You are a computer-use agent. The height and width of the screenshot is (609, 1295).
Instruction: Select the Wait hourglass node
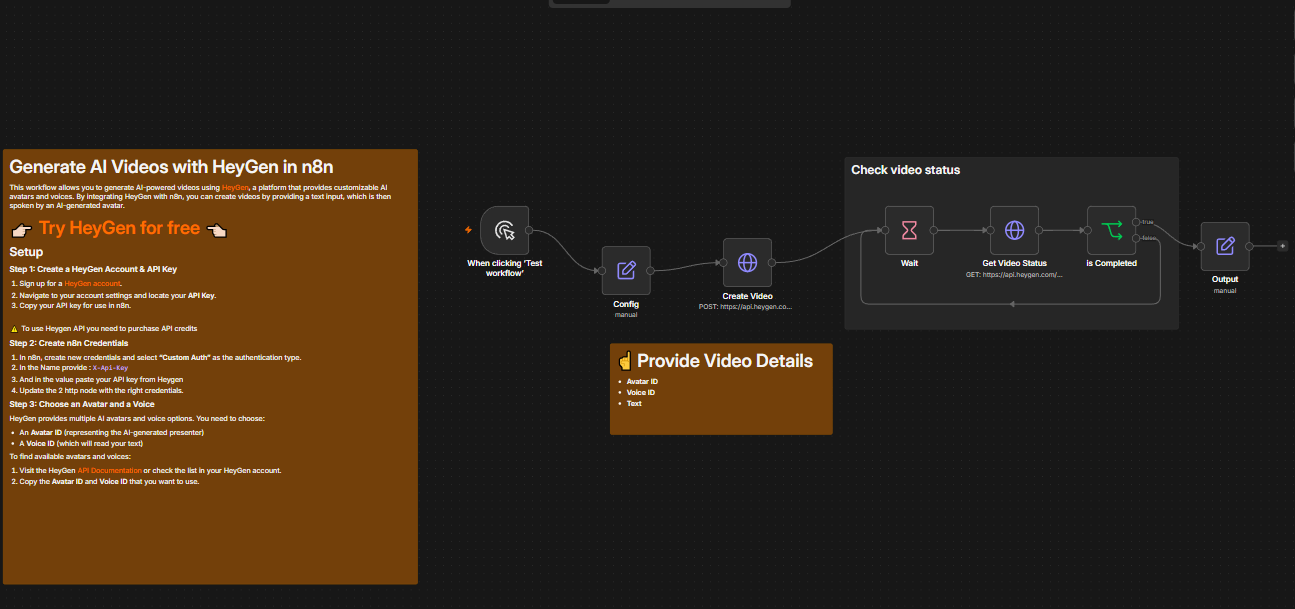(909, 230)
